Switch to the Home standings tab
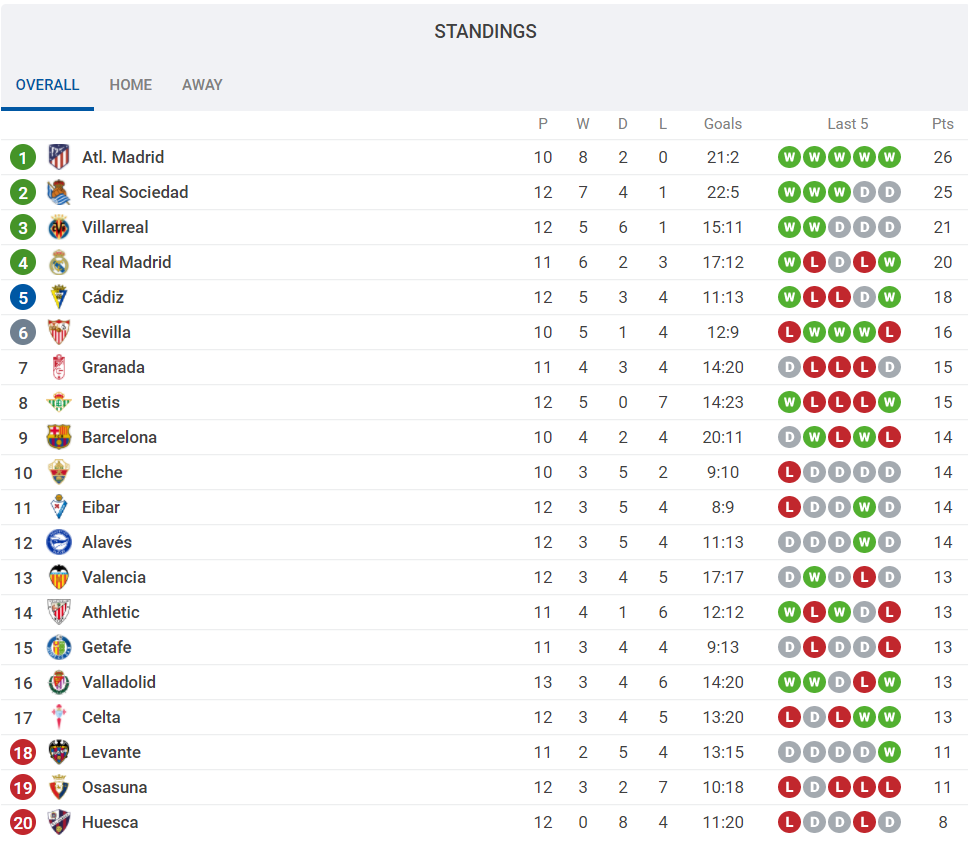 [131, 85]
